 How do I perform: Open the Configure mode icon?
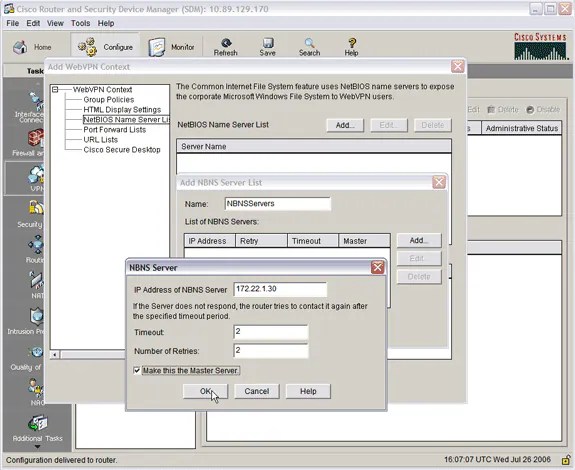point(87,47)
